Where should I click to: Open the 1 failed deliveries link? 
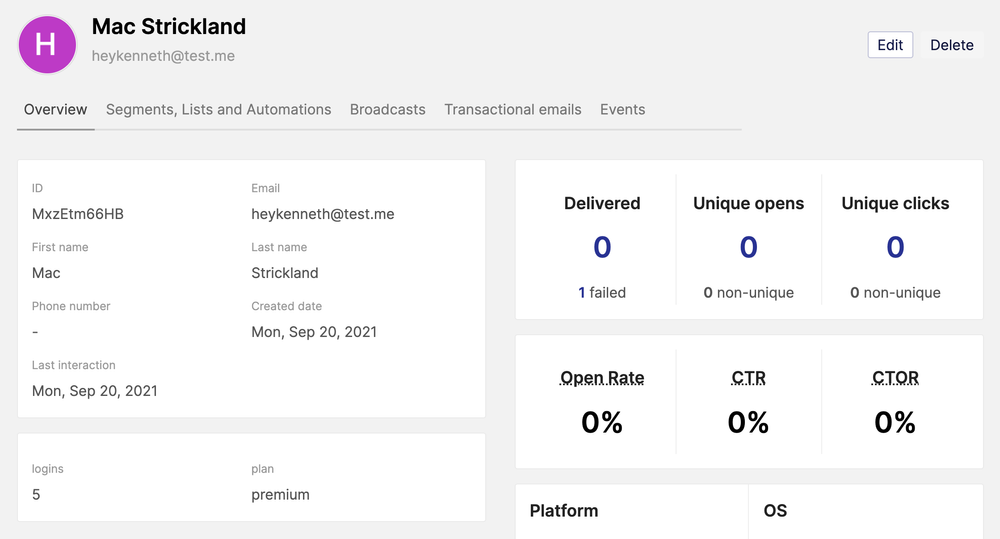(x=602, y=293)
